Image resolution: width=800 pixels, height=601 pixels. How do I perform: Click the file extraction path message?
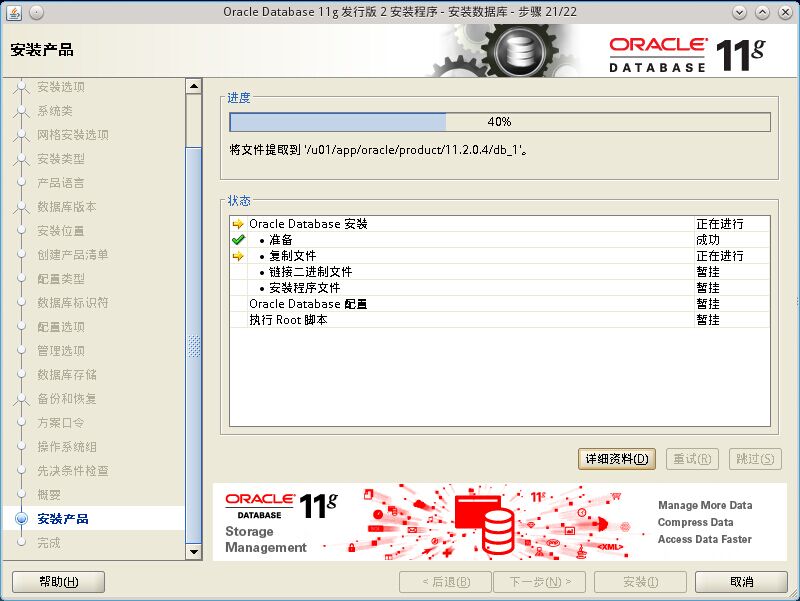379,150
